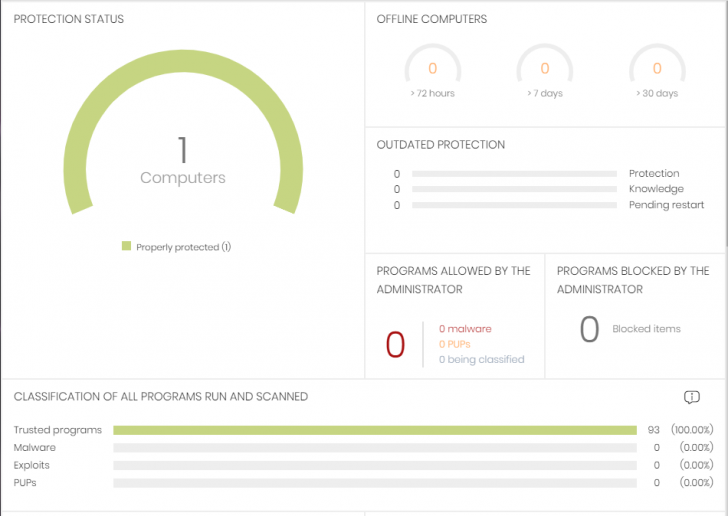The width and height of the screenshot is (728, 516).
Task: Click the PUPs classification bar
Action: [x=375, y=483]
